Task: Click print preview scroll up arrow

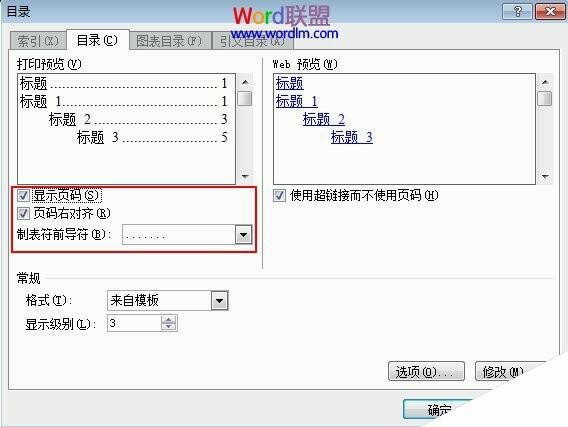Action: point(245,82)
